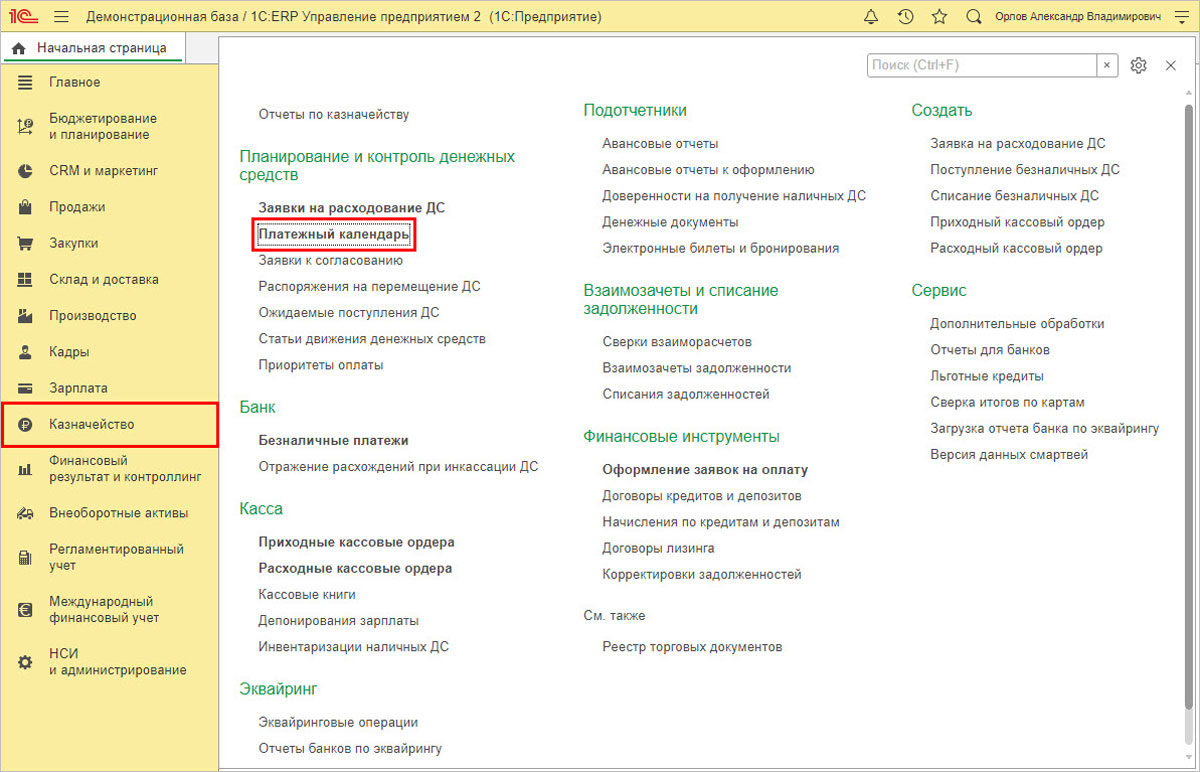1200x772 pixels.
Task: Click the global search magnifier icon
Action: pyautogui.click(x=974, y=17)
